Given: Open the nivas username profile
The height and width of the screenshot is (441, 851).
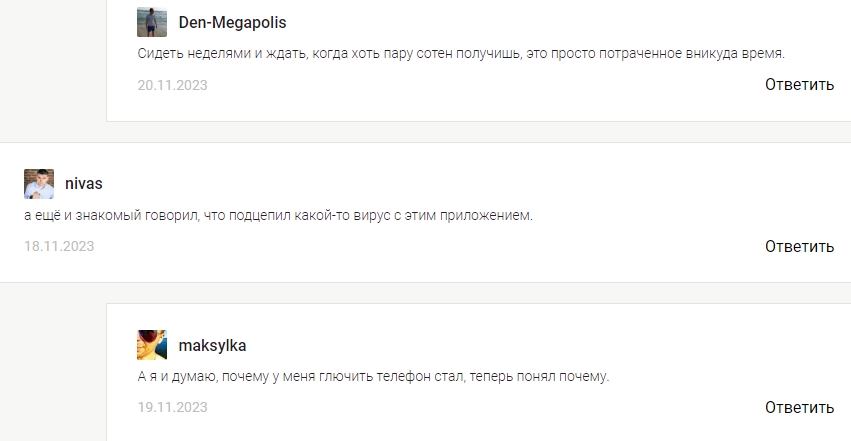Looking at the screenshot, I should coord(84,184).
